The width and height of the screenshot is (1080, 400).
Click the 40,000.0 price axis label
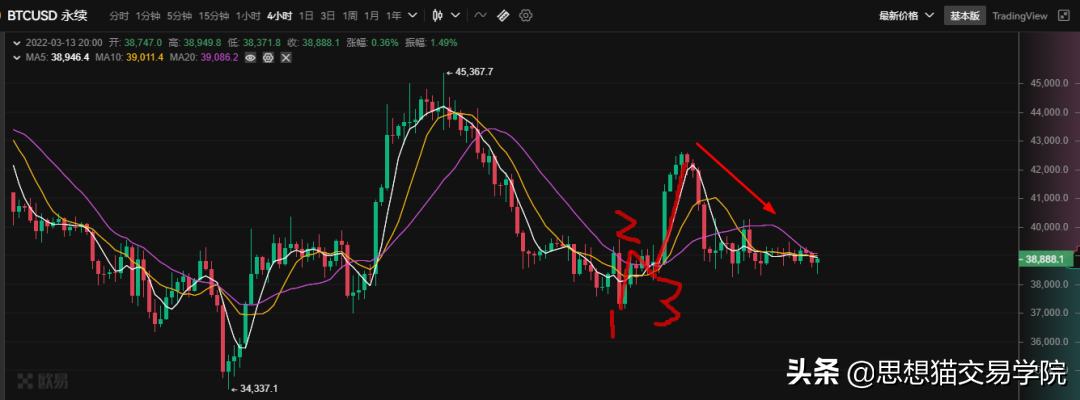click(x=1048, y=227)
